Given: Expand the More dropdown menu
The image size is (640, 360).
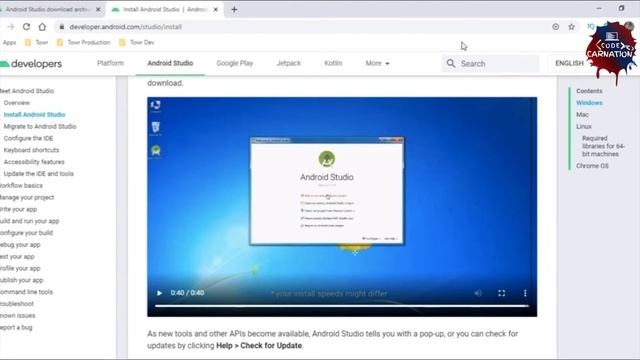Looking at the screenshot, I should (377, 63).
